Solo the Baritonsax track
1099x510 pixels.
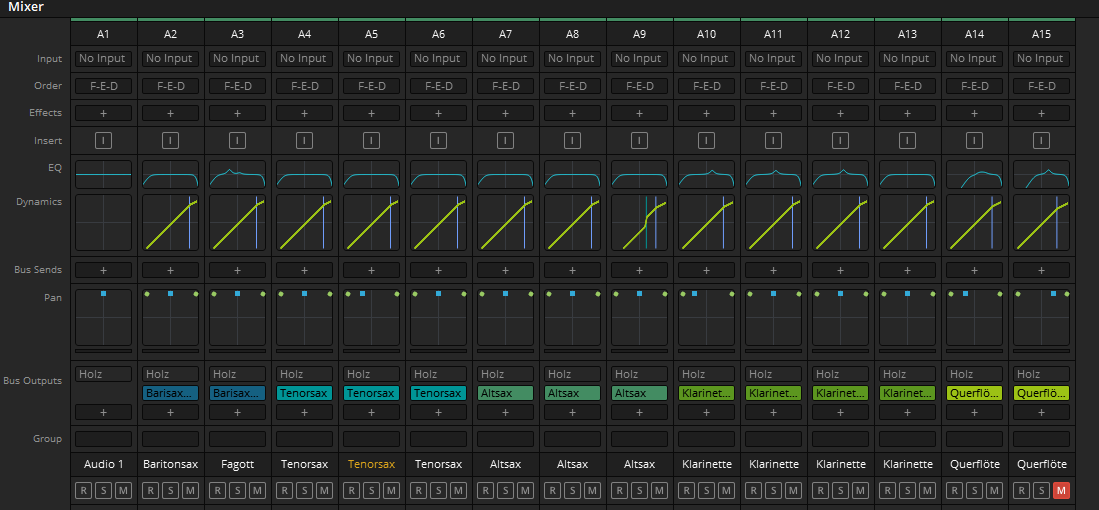(x=170, y=490)
